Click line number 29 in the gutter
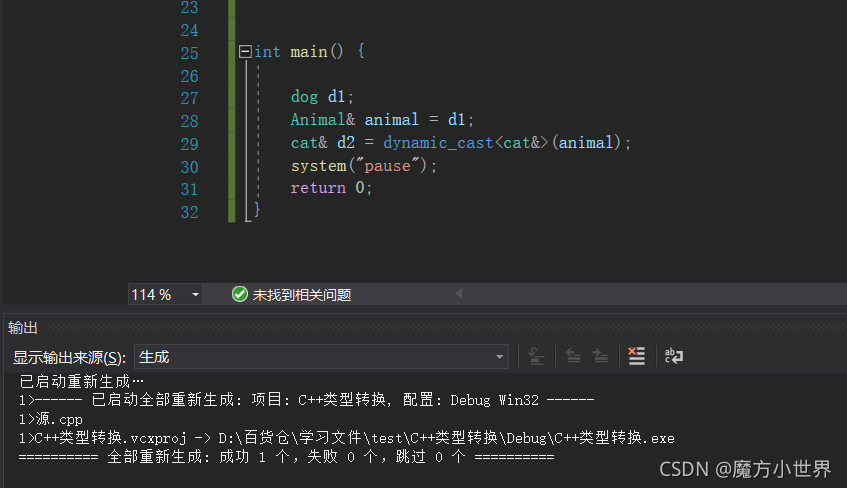Screen dimensions: 847x488 click(x=189, y=144)
